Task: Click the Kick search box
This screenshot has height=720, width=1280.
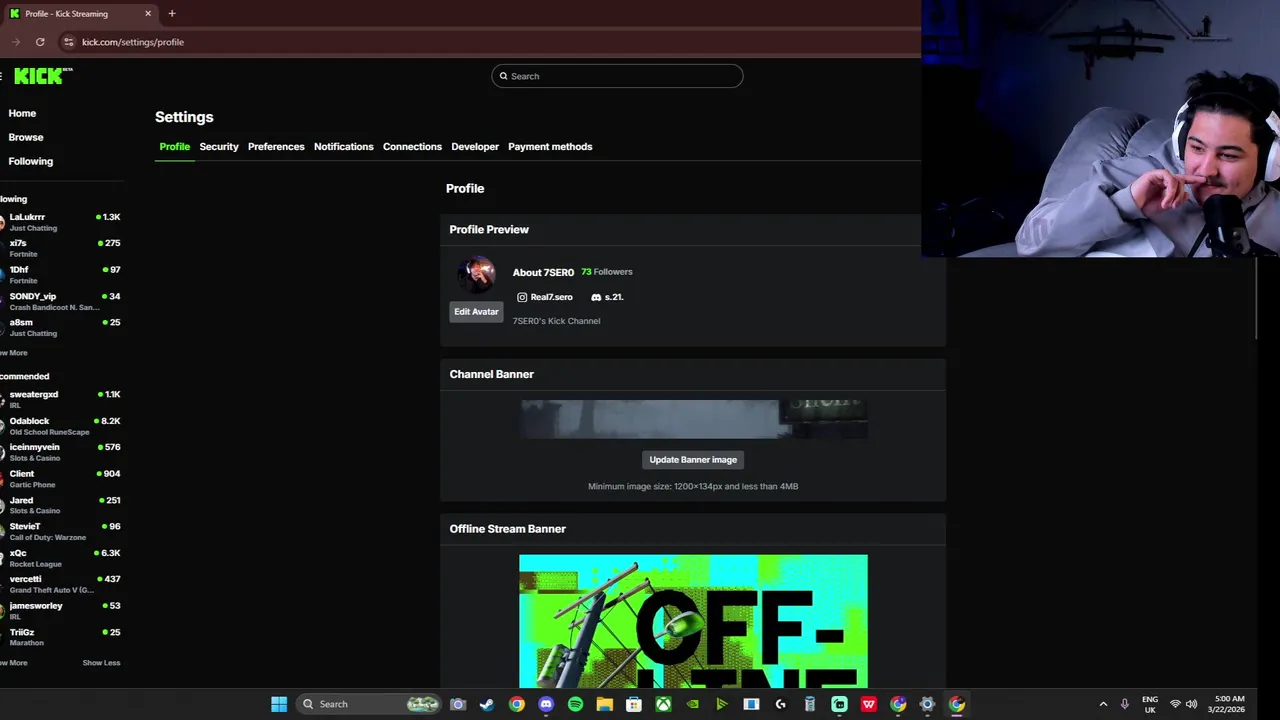Action: [617, 76]
